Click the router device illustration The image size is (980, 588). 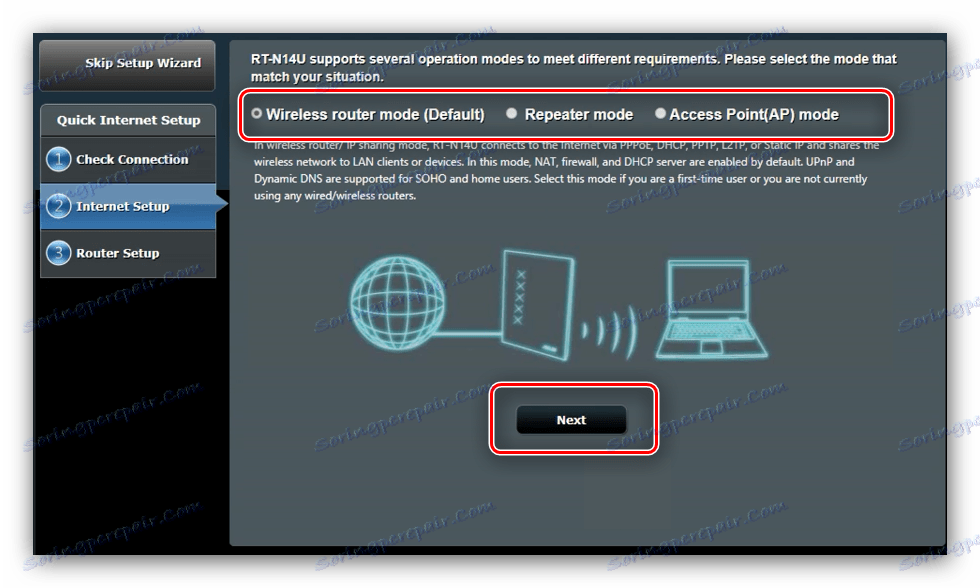[x=538, y=304]
